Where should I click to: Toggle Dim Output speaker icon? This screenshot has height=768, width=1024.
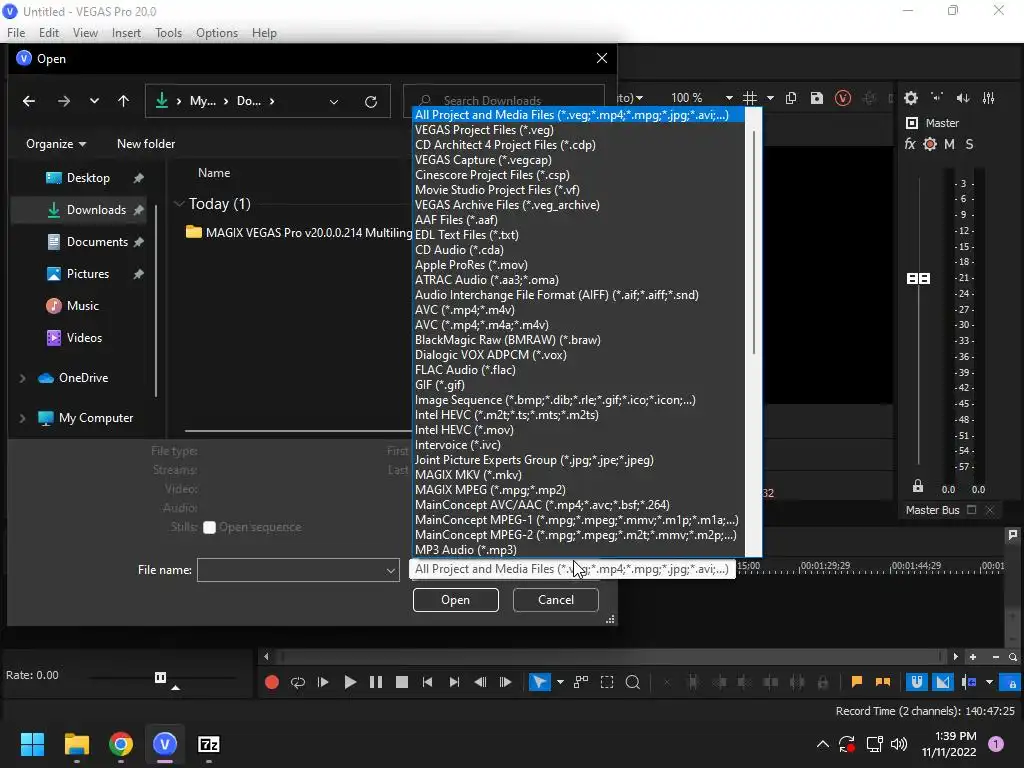(x=963, y=98)
